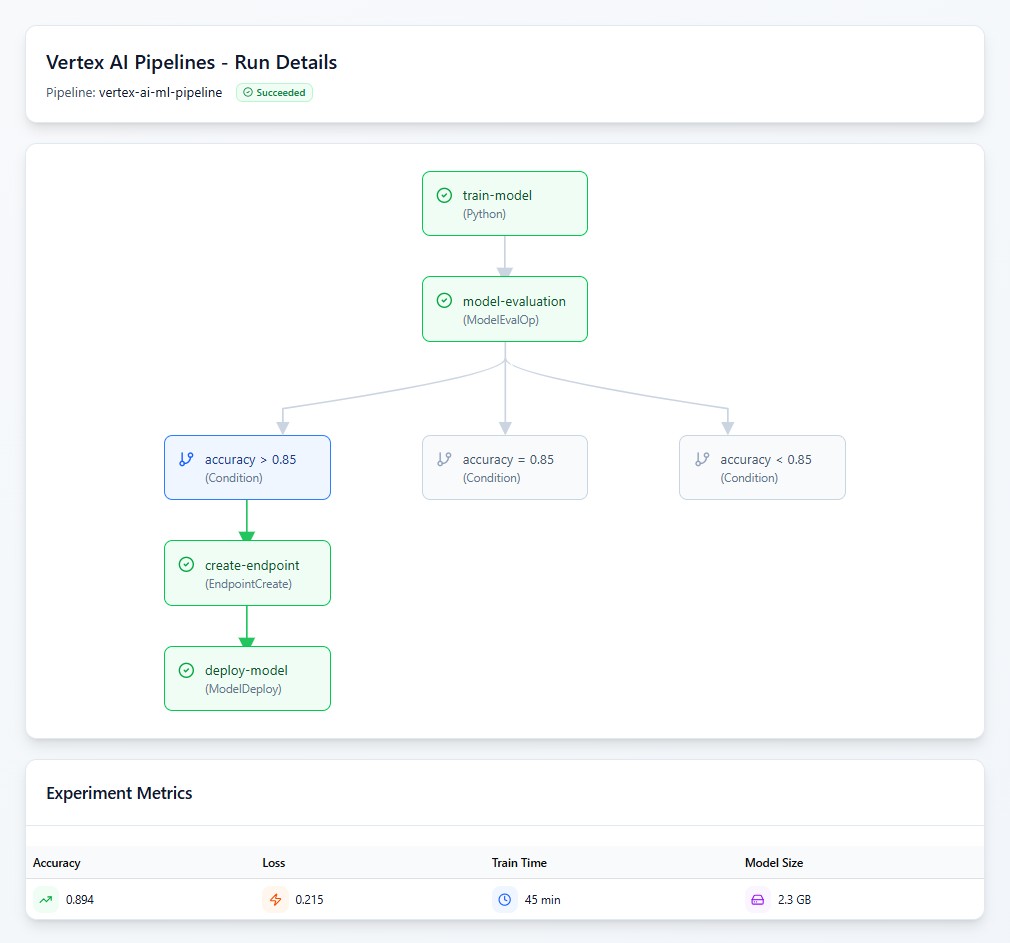Image resolution: width=1010 pixels, height=943 pixels.
Task: Click the clock icon beside Train Time
Action: [x=503, y=899]
